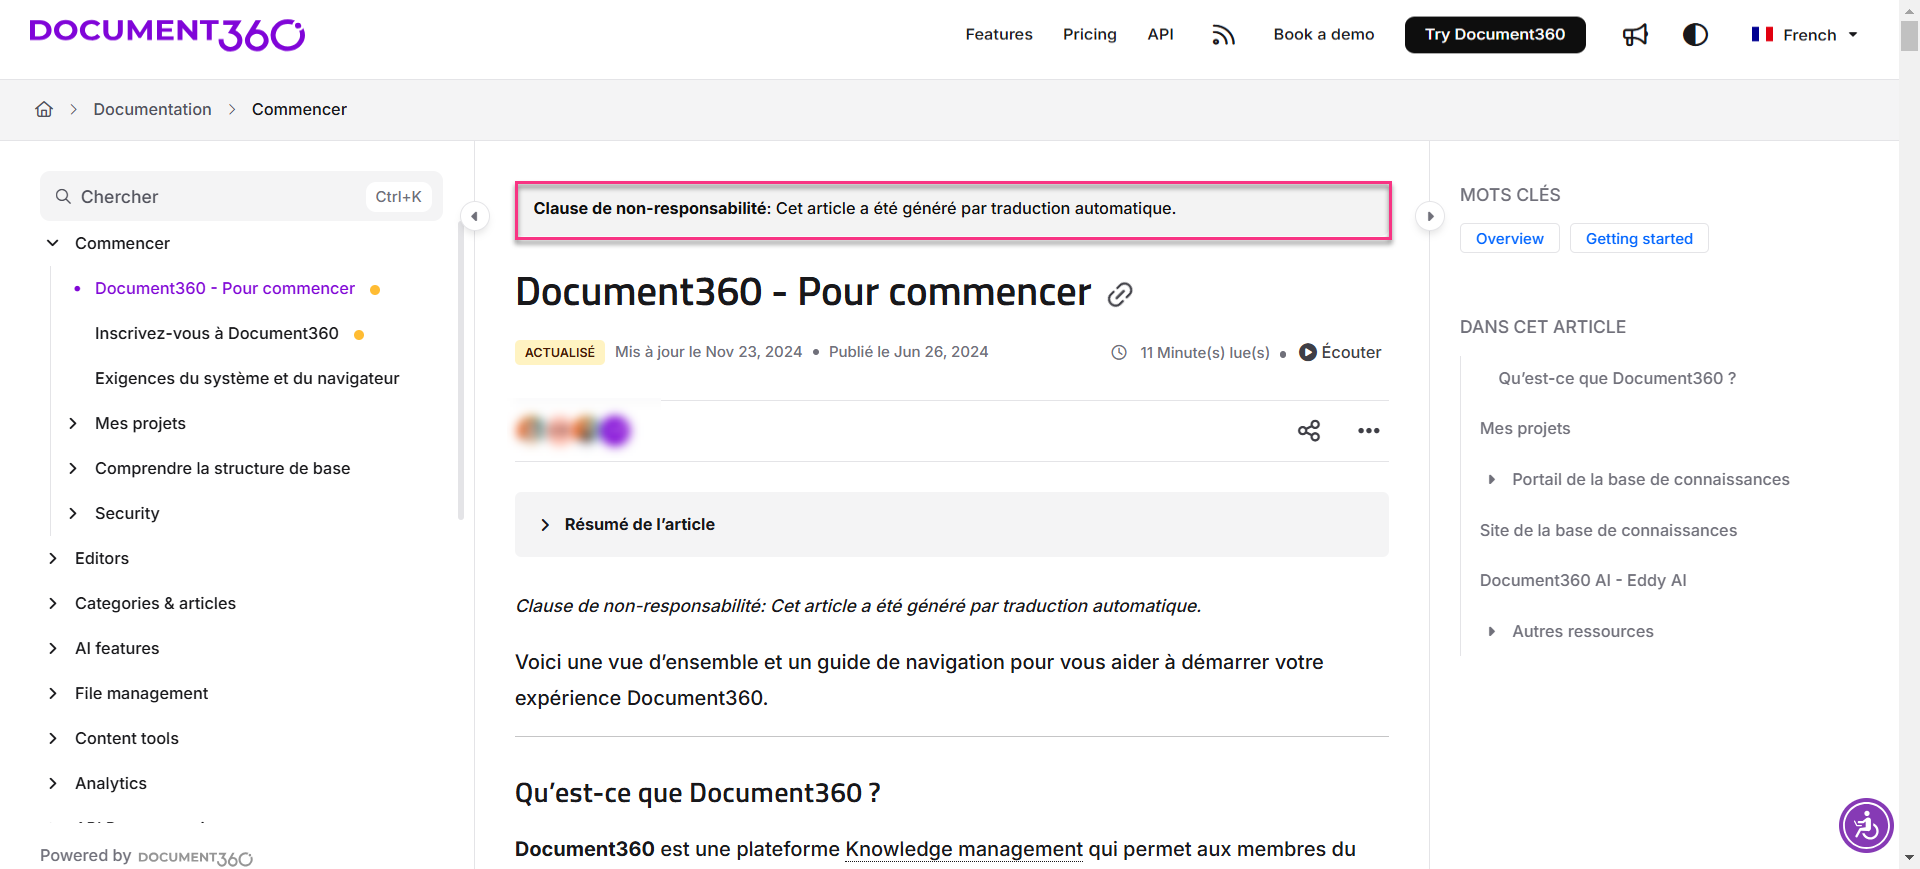Click the ACTUALISÉ badge
The image size is (1920, 869).
click(x=560, y=352)
